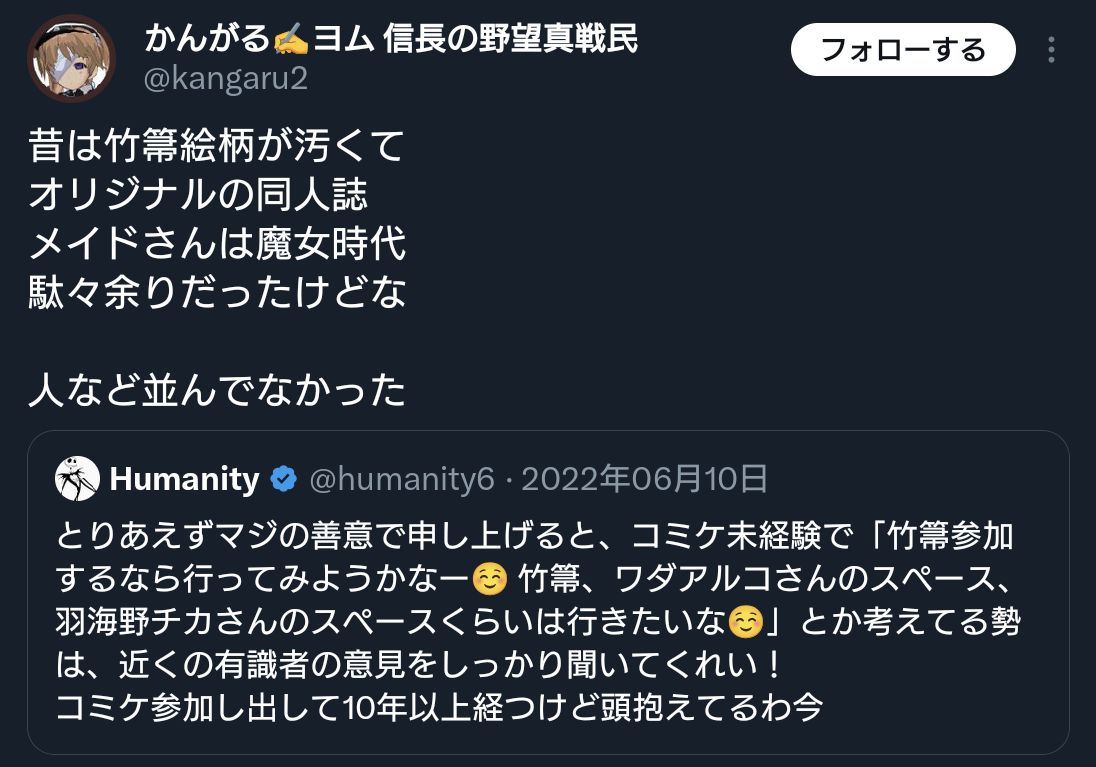This screenshot has height=767, width=1096.
Task: Click the tweet line オリジナルの同人誌
Action: point(198,196)
